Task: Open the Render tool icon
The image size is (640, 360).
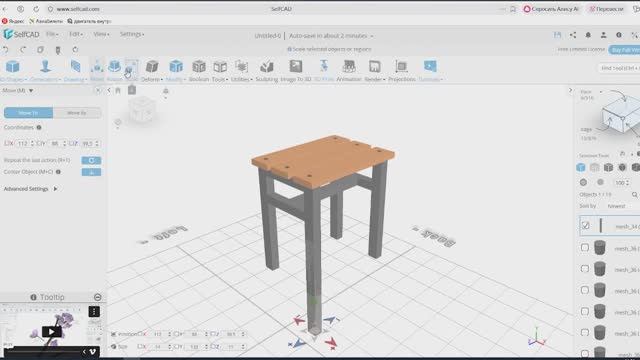Action: 374,66
